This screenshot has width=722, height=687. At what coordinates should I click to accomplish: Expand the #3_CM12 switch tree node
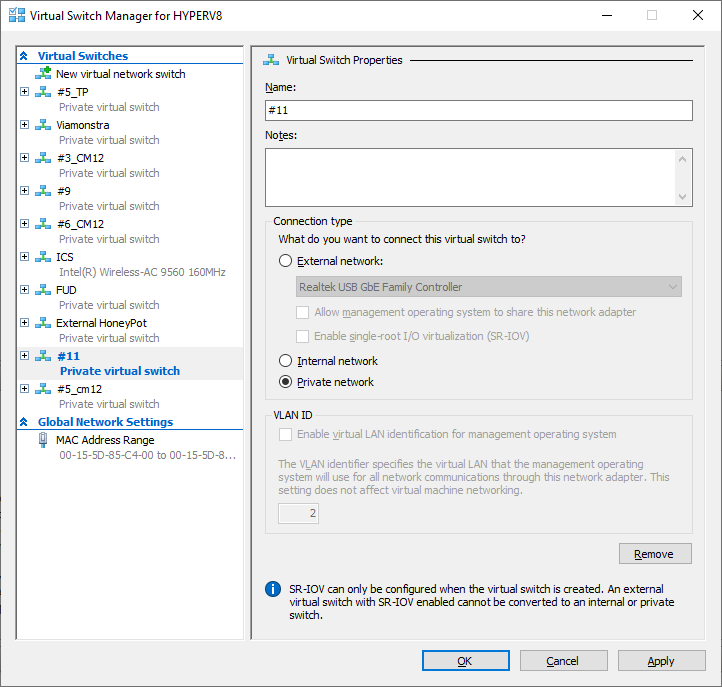pos(25,158)
